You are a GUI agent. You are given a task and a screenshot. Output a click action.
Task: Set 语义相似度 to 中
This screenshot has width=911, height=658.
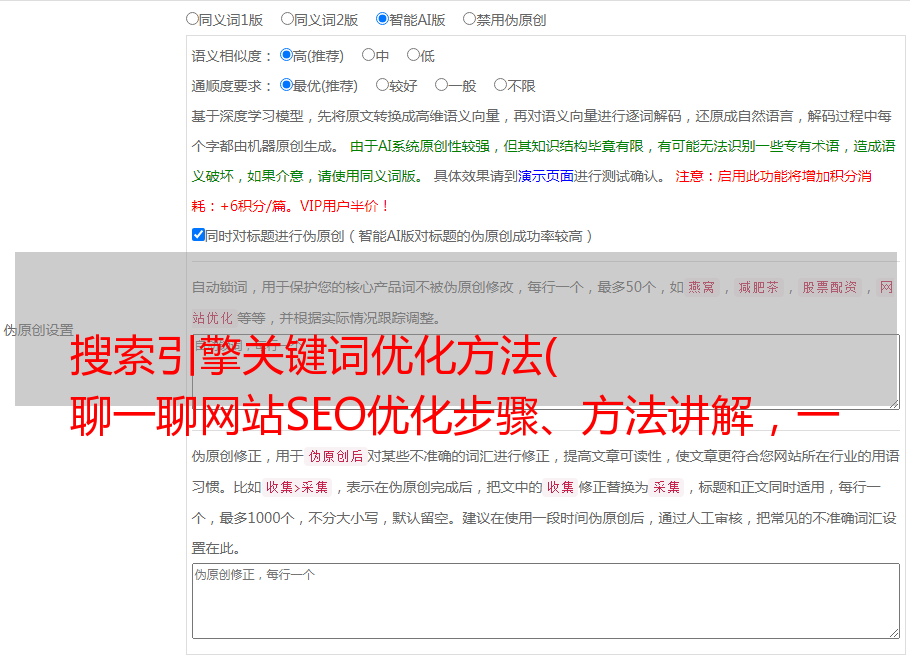point(369,55)
